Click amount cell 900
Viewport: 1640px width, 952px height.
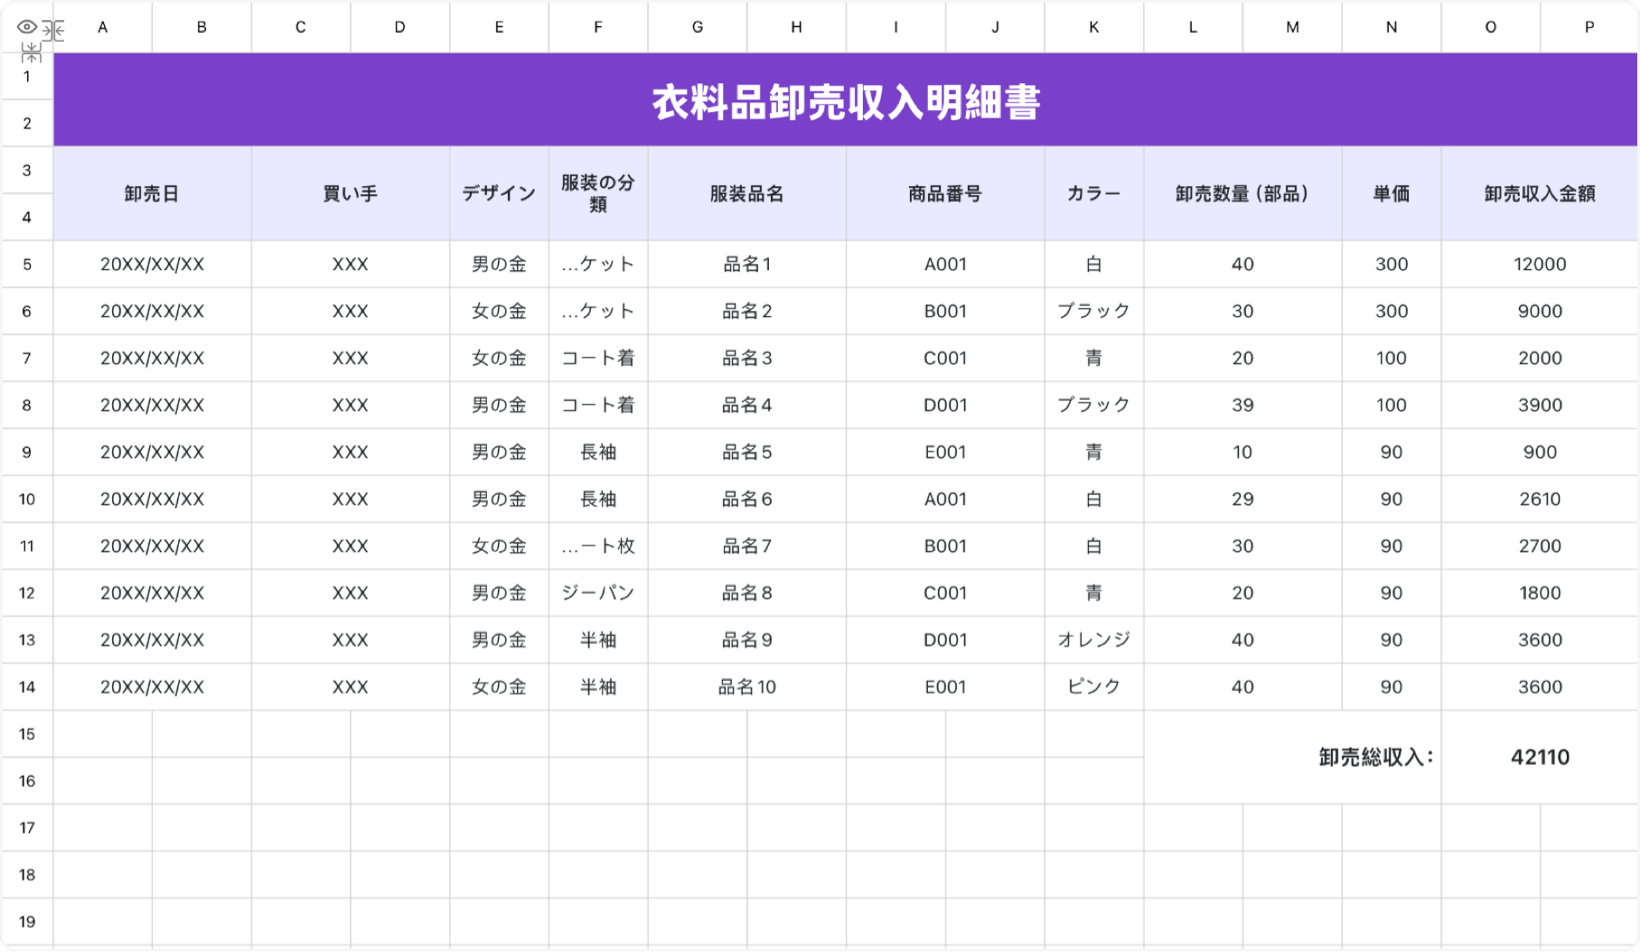point(1540,452)
